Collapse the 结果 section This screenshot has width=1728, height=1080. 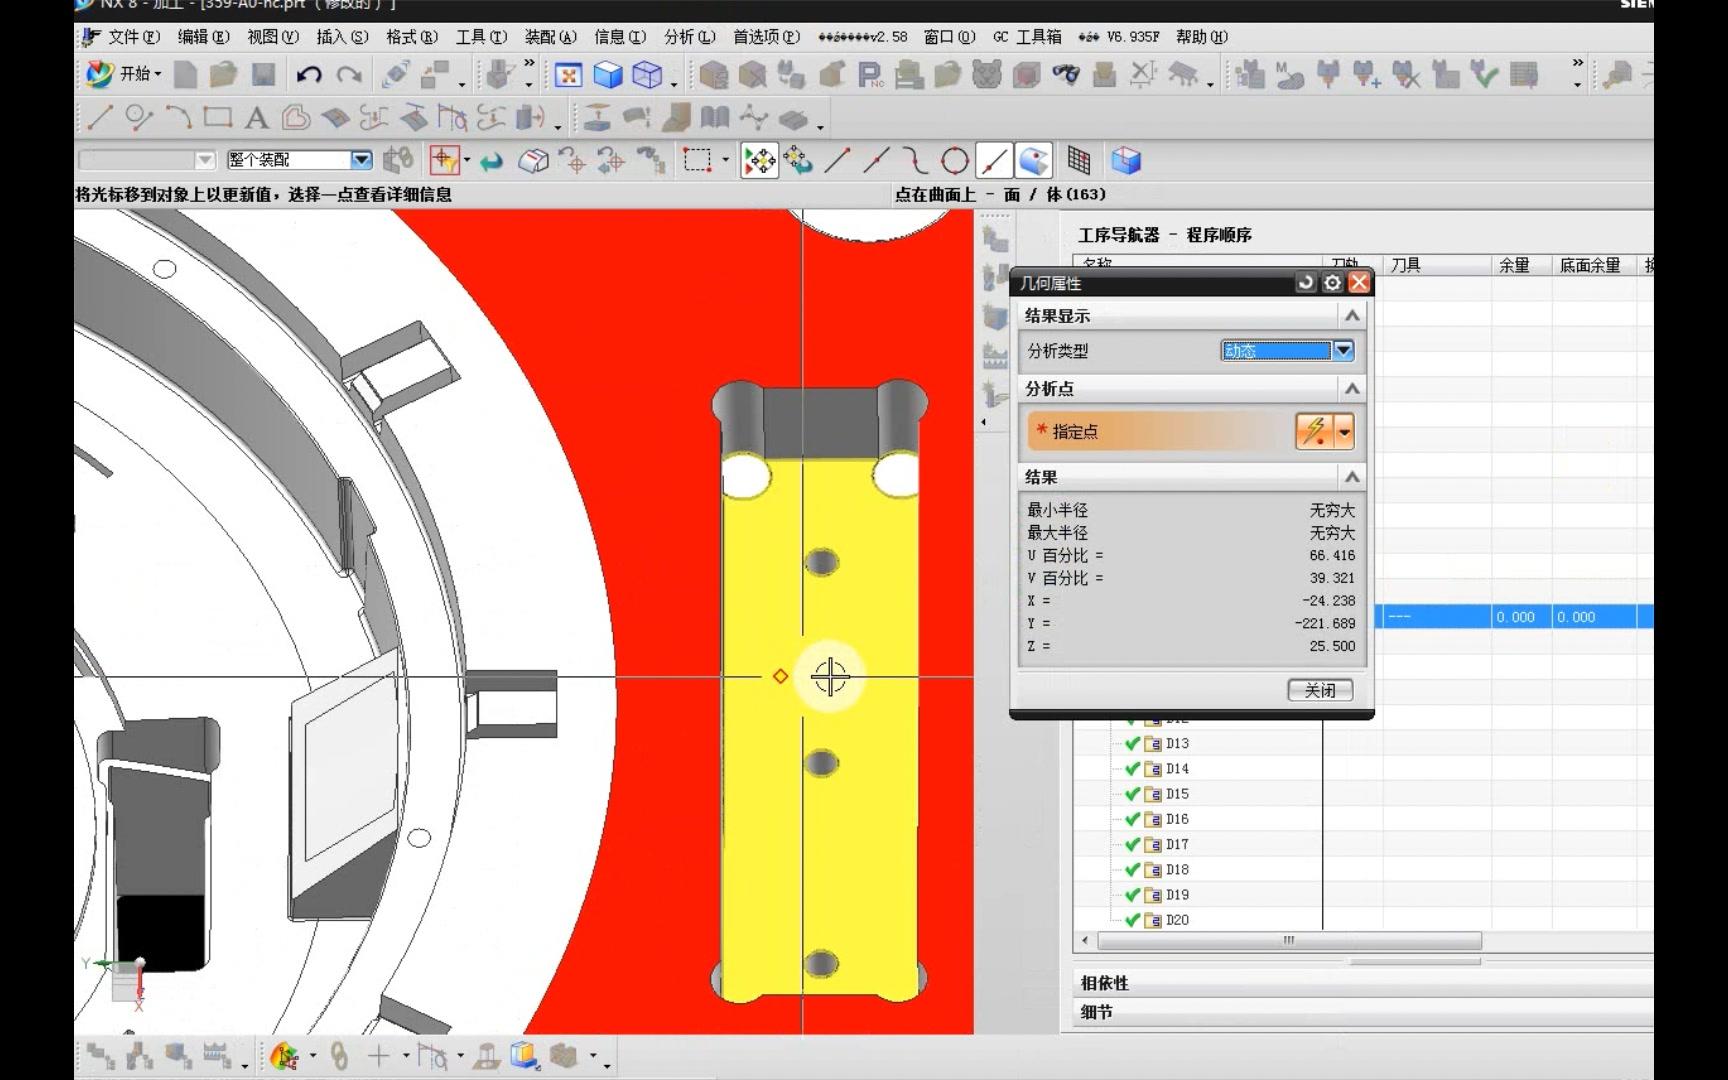[1352, 478]
